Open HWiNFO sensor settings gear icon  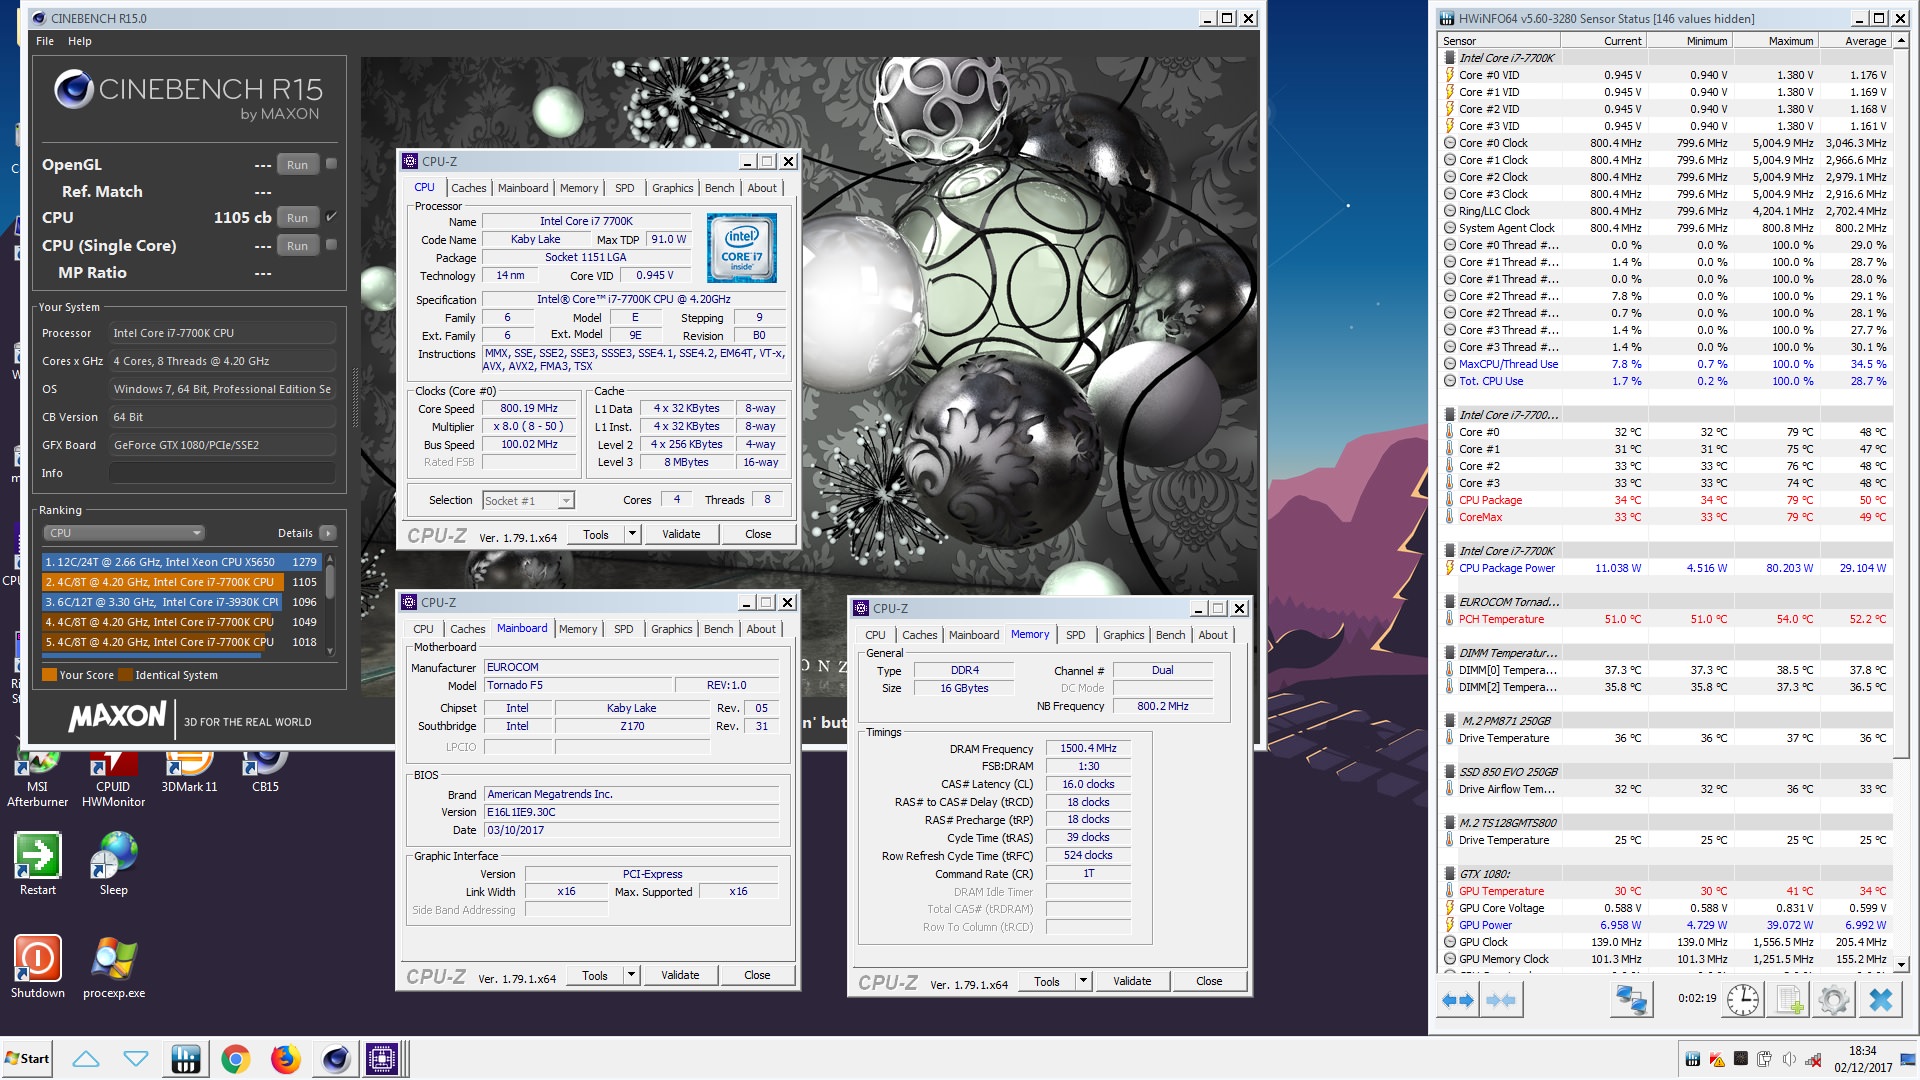click(1834, 1000)
